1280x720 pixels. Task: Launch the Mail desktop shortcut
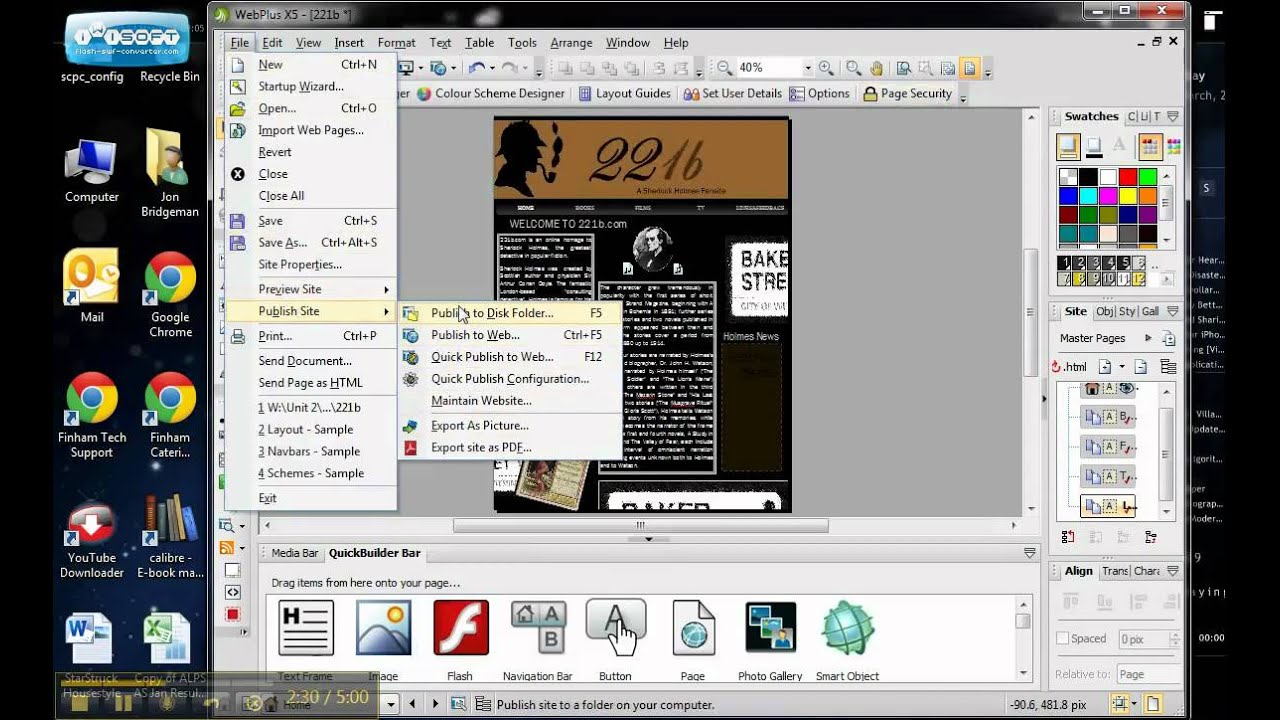(x=92, y=286)
